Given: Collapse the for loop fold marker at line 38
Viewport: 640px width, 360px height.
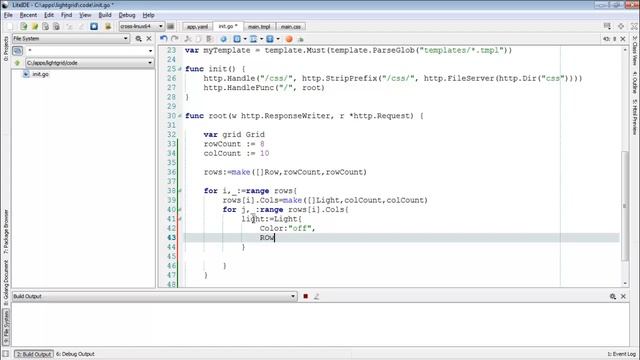Looking at the screenshot, I should 180,191.
